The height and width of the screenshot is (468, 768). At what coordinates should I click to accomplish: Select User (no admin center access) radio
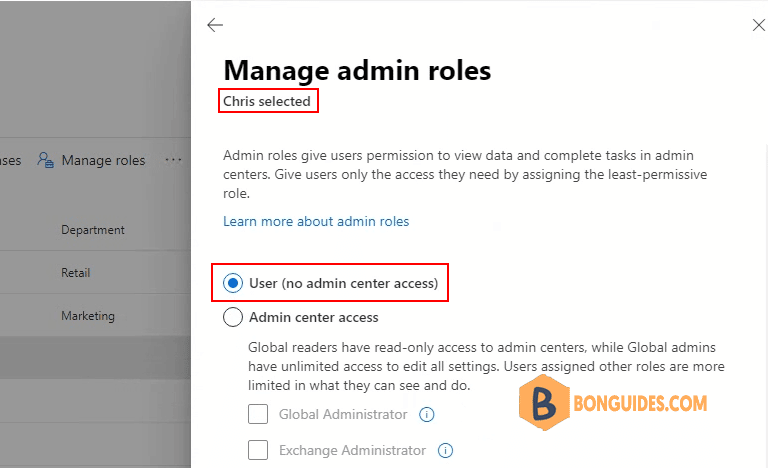click(233, 283)
